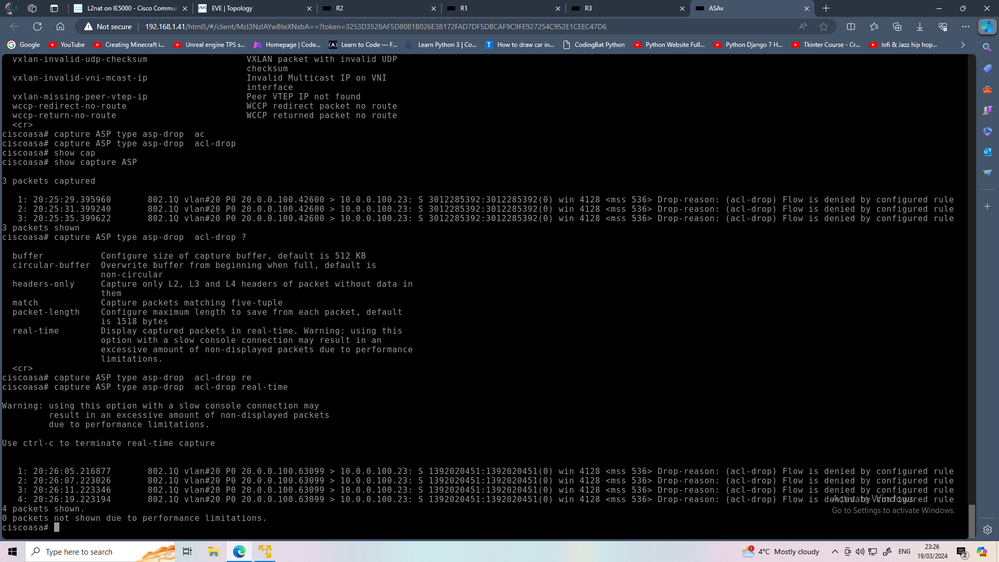
Task: Switch to the R1 tab
Action: point(503,8)
